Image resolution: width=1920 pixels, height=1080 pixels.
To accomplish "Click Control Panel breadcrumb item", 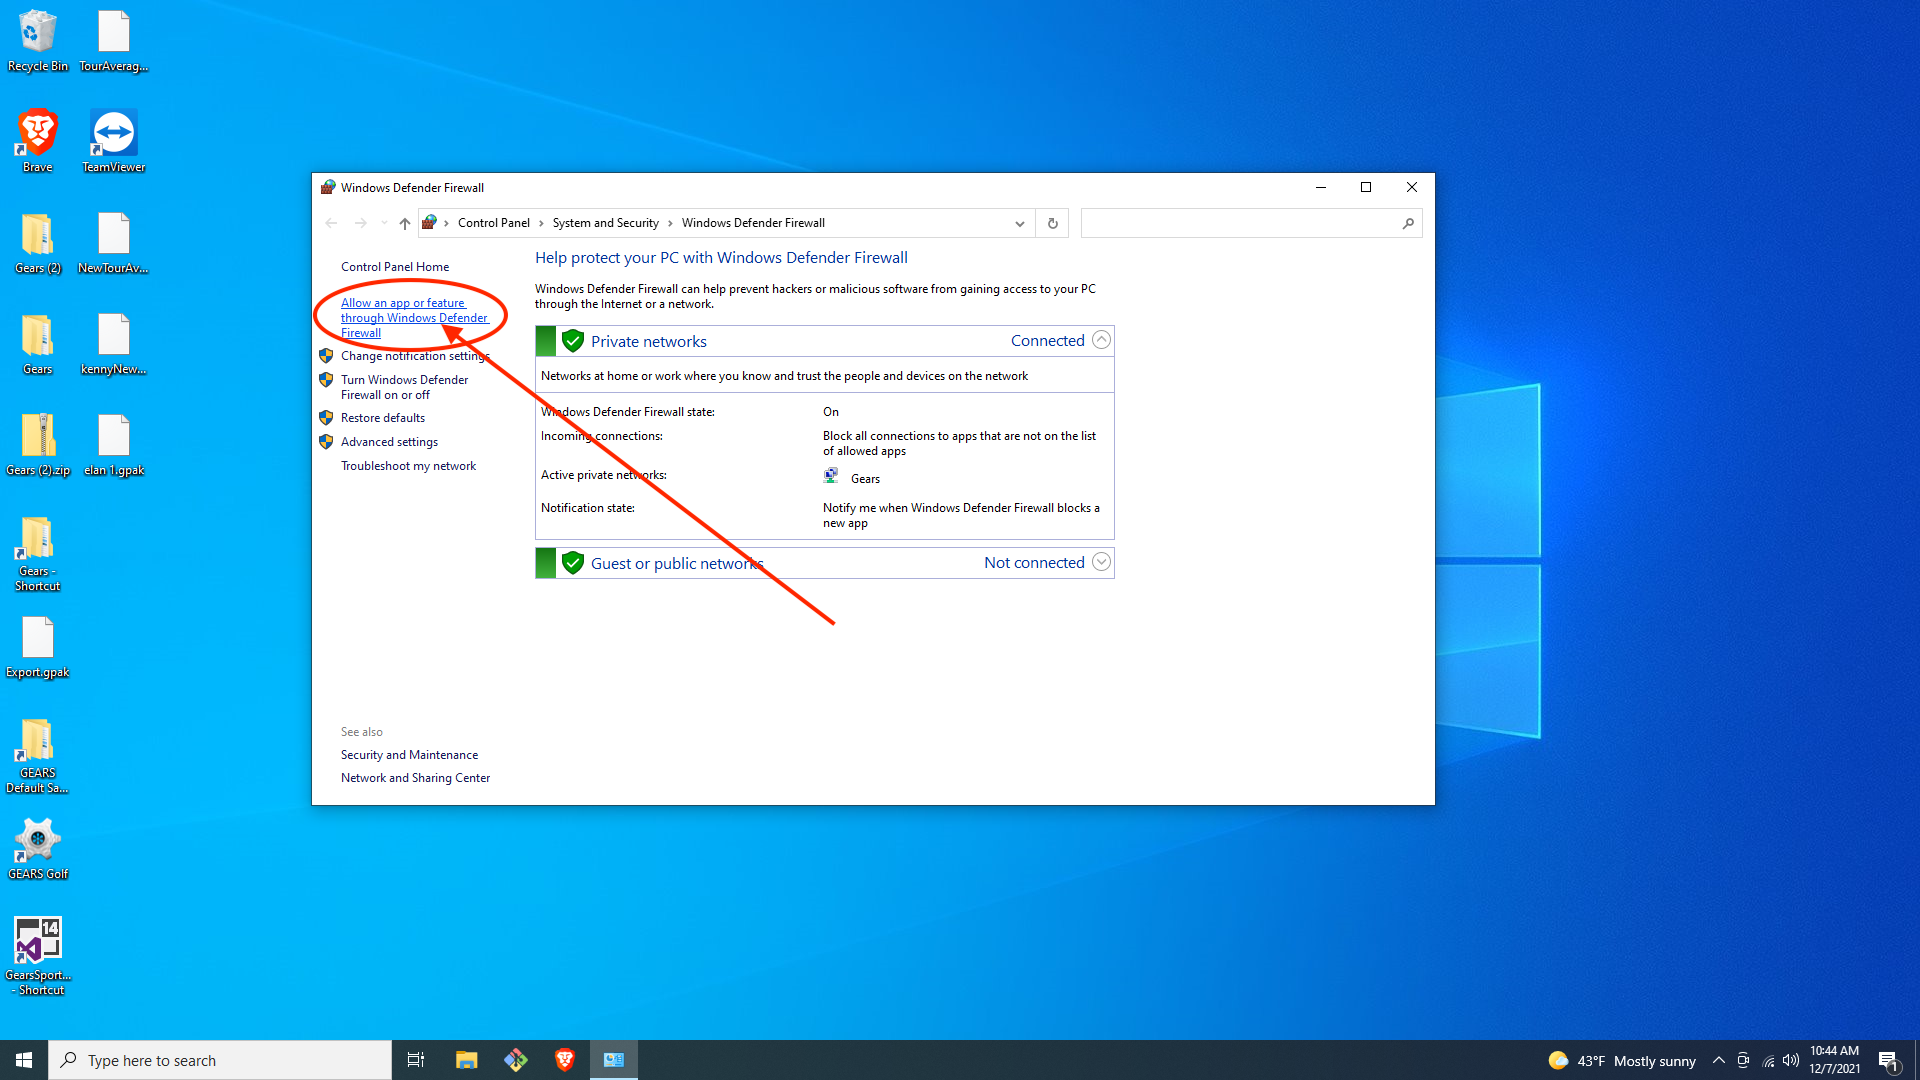I will click(493, 223).
